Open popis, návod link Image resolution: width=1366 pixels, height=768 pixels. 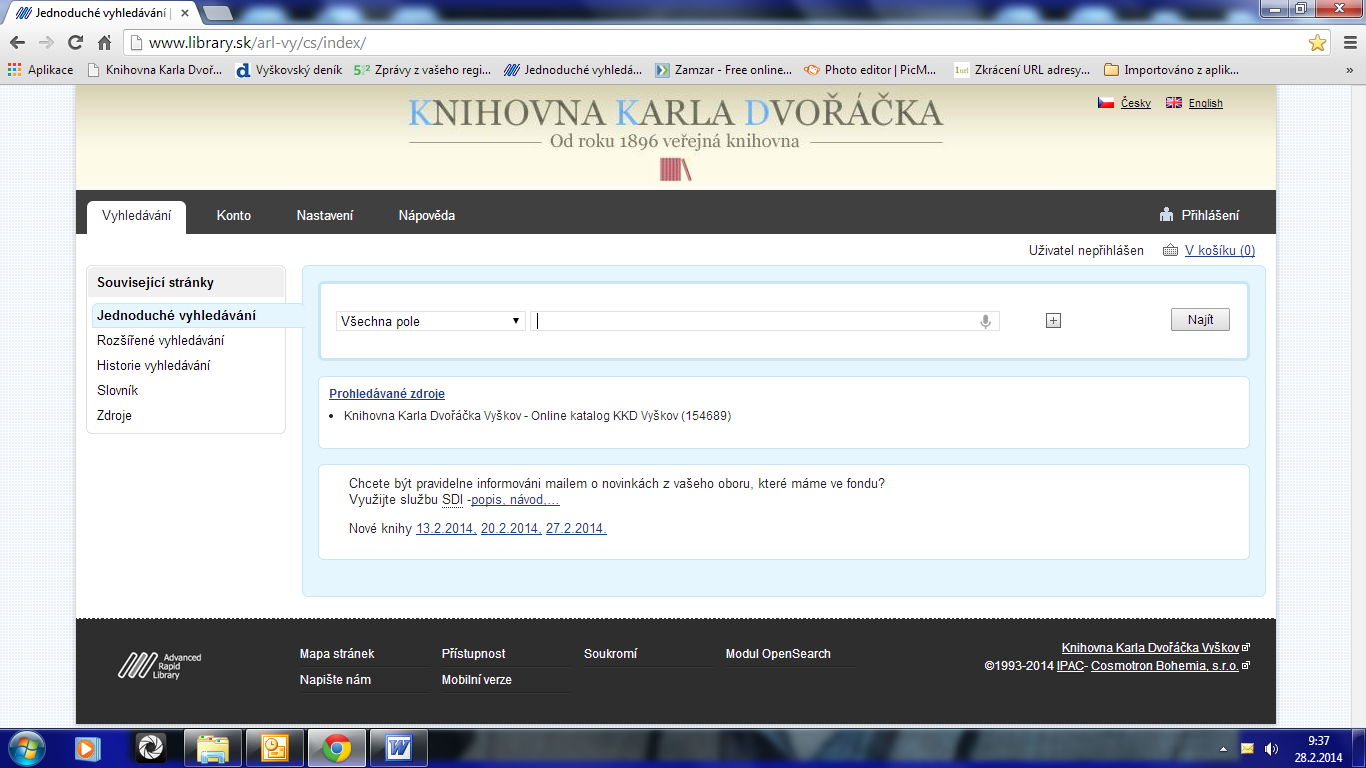[515, 500]
